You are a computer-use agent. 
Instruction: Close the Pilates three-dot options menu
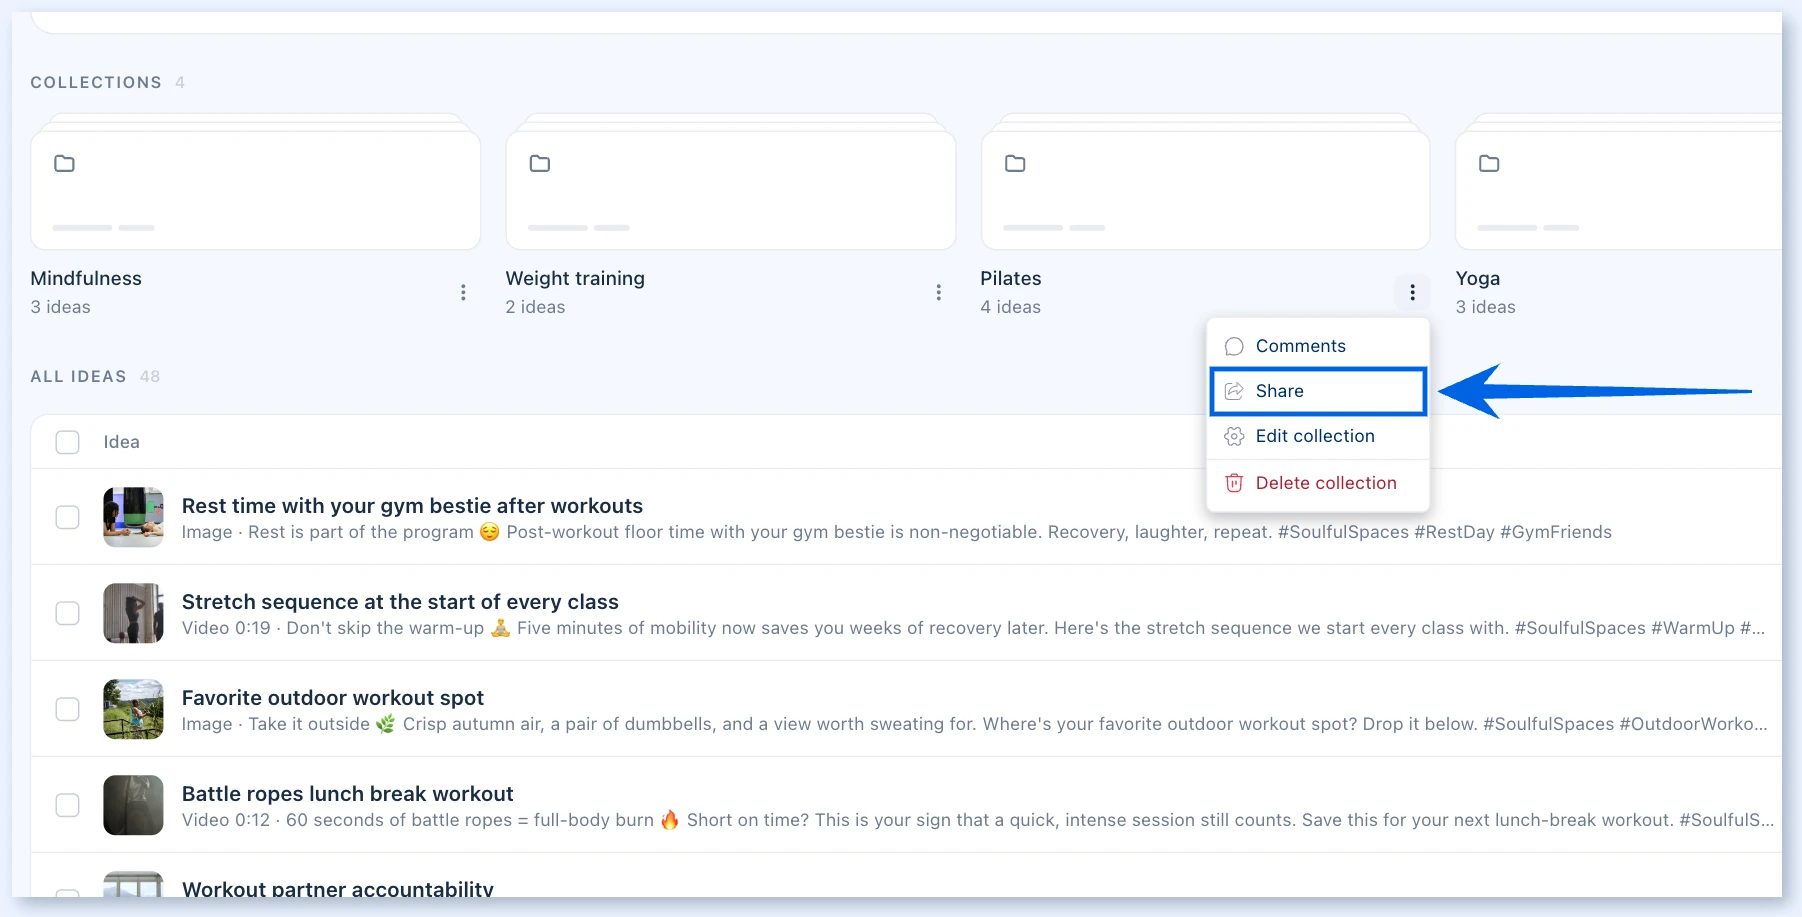coord(1412,292)
